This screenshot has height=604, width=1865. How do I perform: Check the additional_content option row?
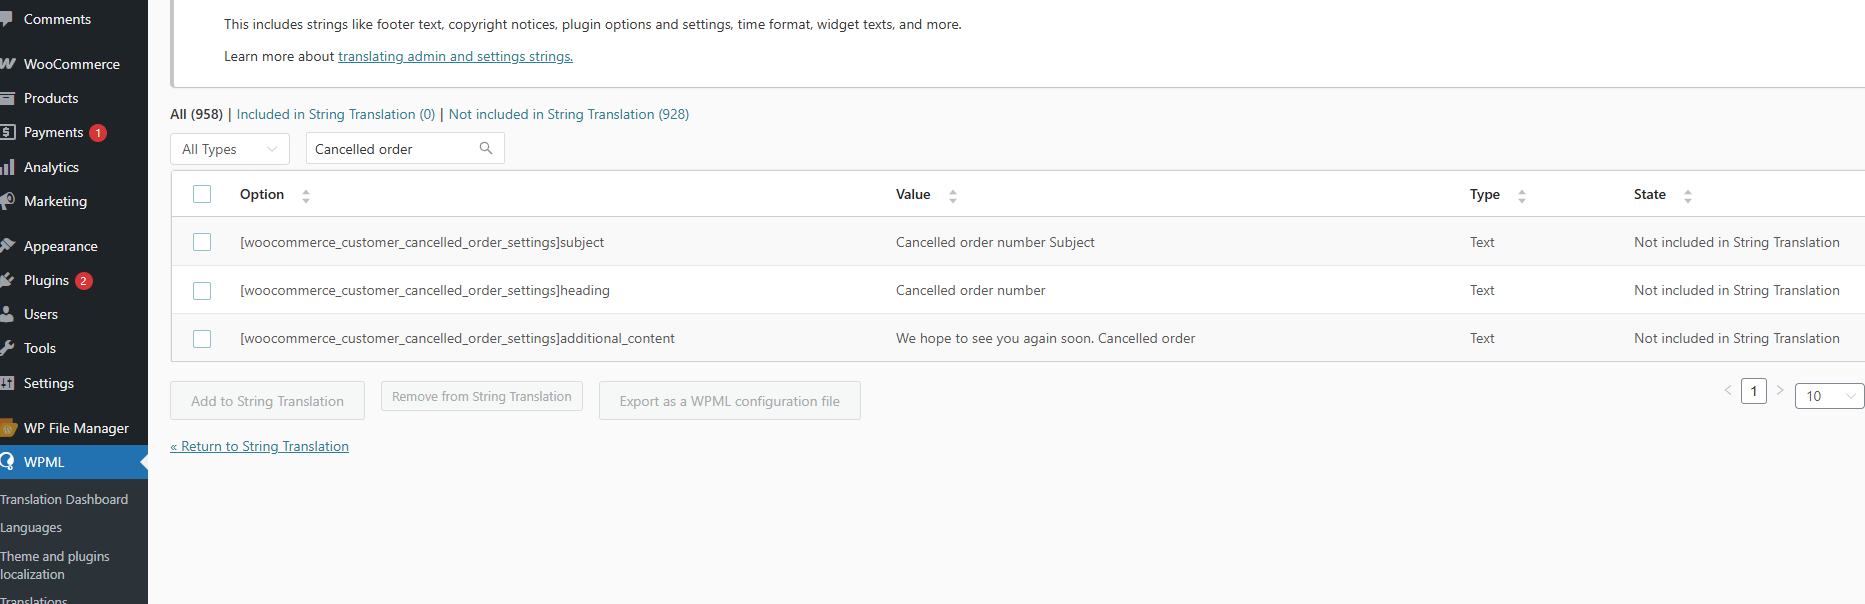[x=202, y=338]
